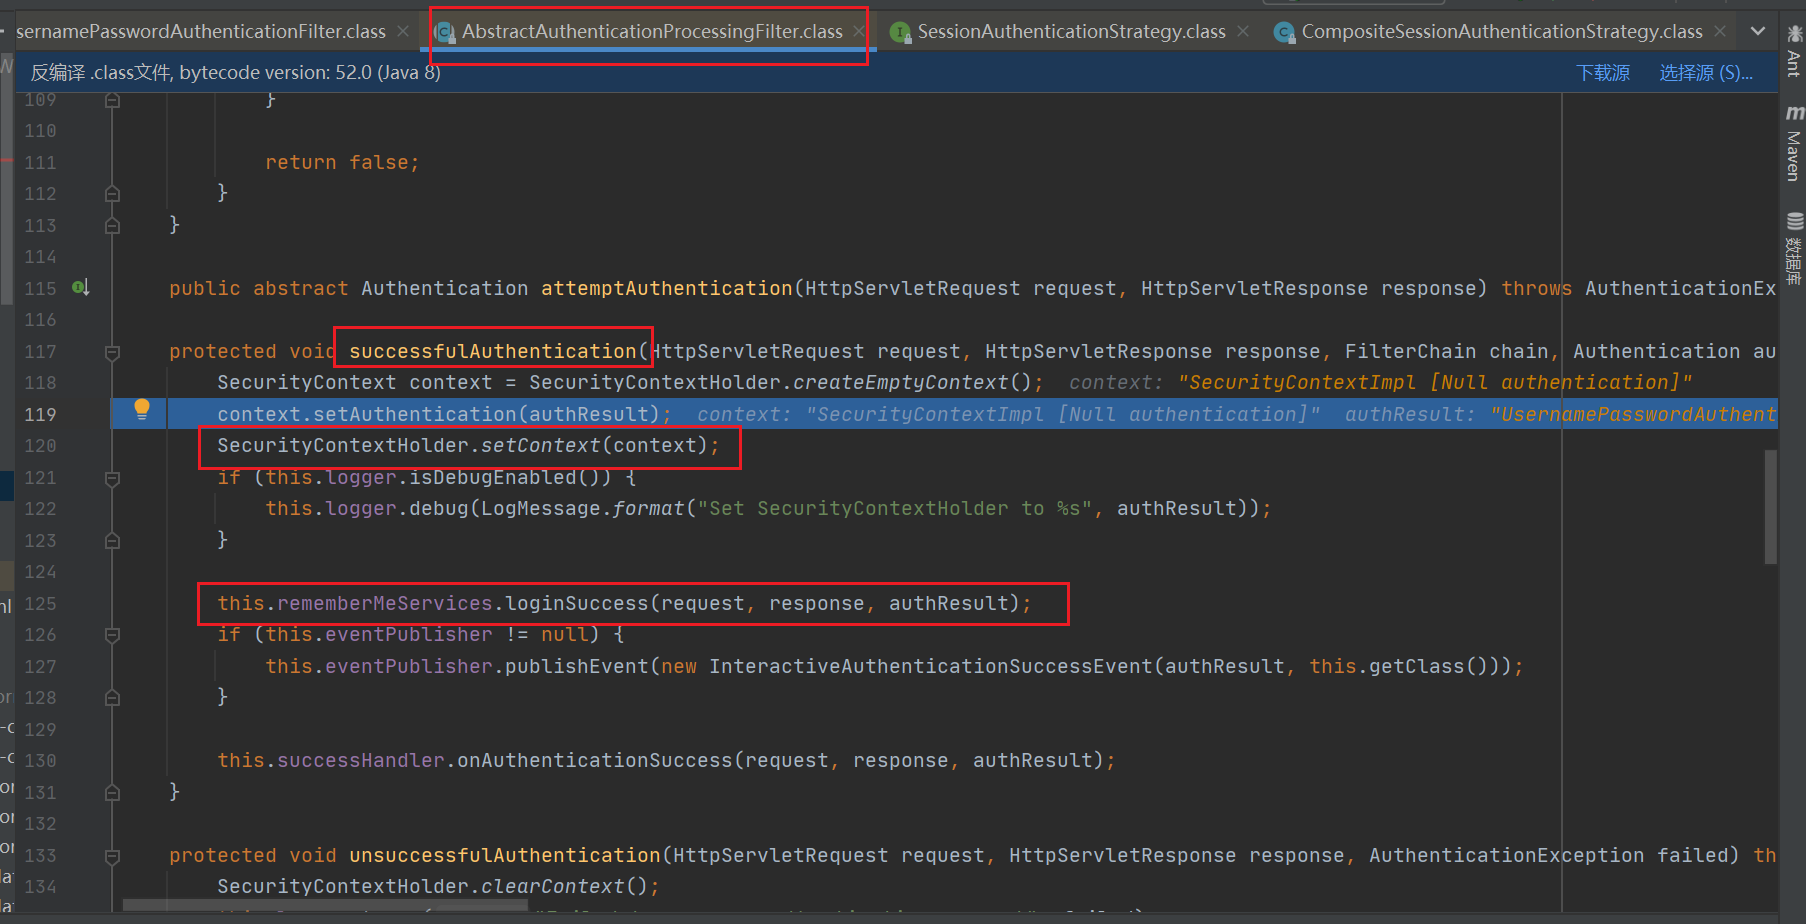Toggle fold marker at line 128 closing brace
The image size is (1806, 924).
[112, 698]
